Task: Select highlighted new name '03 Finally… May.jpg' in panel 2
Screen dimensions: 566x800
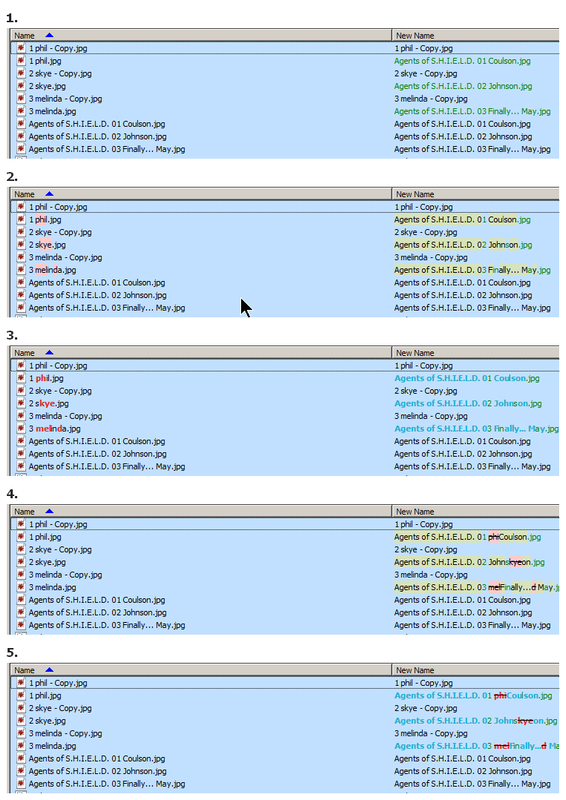Action: point(472,270)
